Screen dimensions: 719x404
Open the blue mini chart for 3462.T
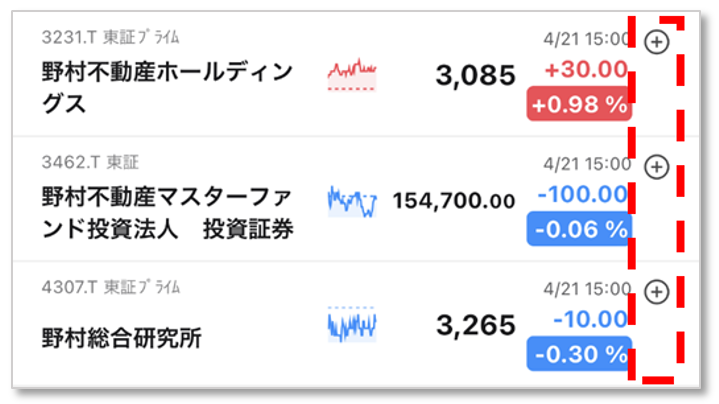(352, 201)
